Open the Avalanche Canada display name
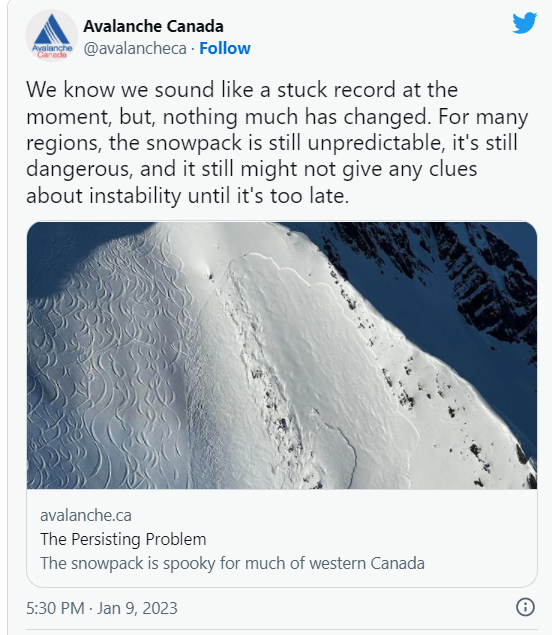The image size is (552, 635). pos(153,26)
